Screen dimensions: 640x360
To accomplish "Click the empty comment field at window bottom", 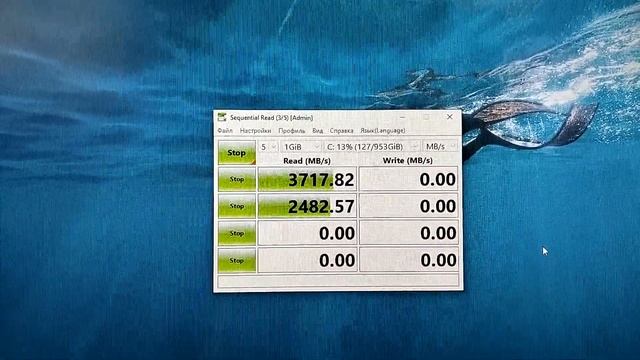I will [338, 281].
